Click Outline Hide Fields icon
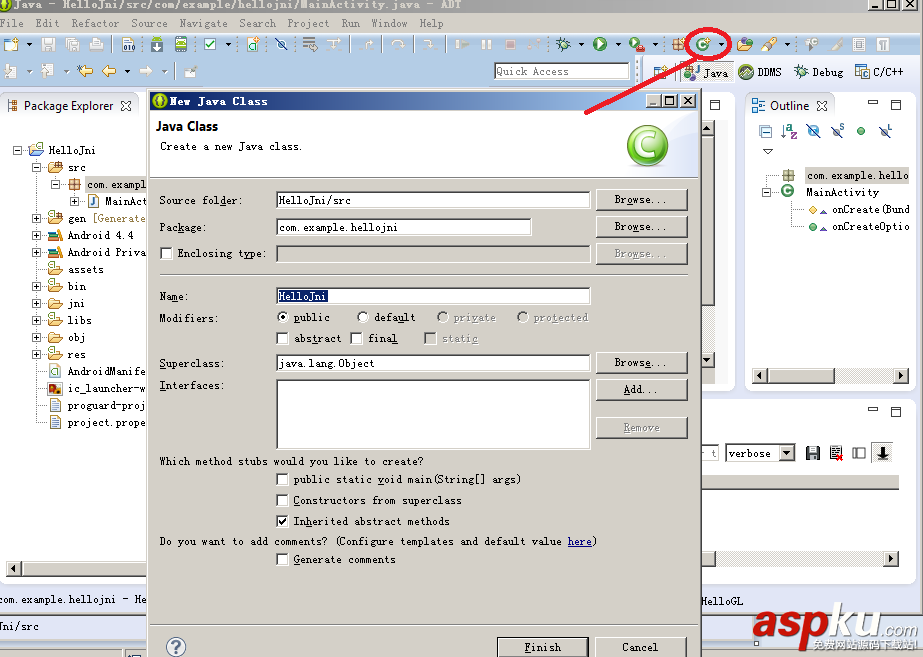Image resolution: width=923 pixels, height=657 pixels. click(x=813, y=131)
